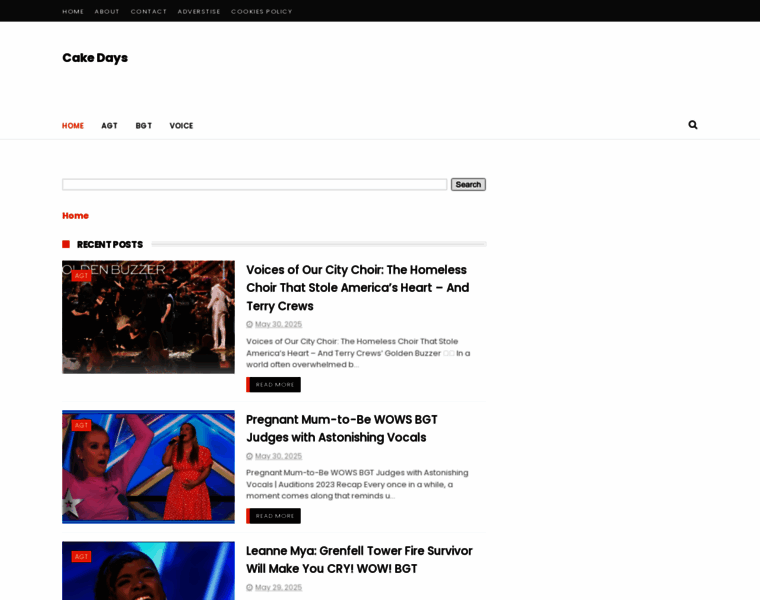Viewport: 760px width, 600px height.
Task: Open the About page link
Action: click(x=107, y=11)
